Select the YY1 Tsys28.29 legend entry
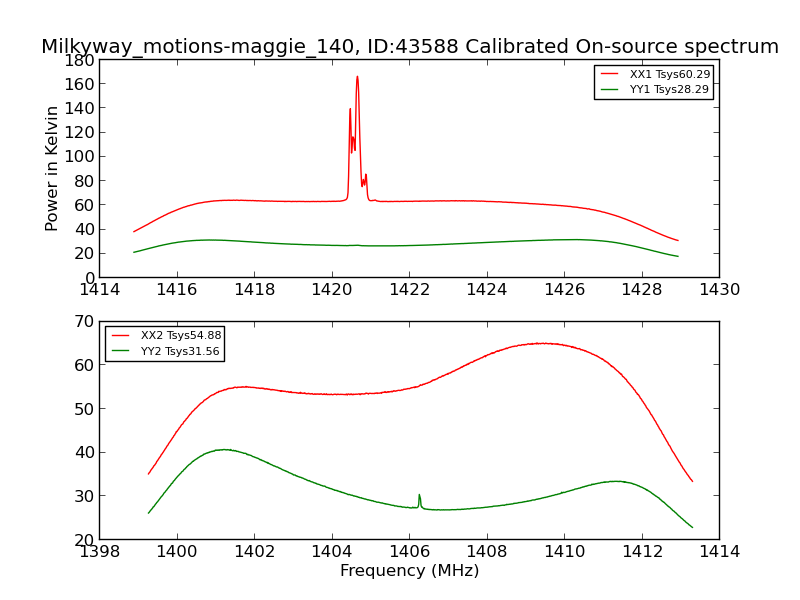The height and width of the screenshot is (600, 800). point(655,89)
